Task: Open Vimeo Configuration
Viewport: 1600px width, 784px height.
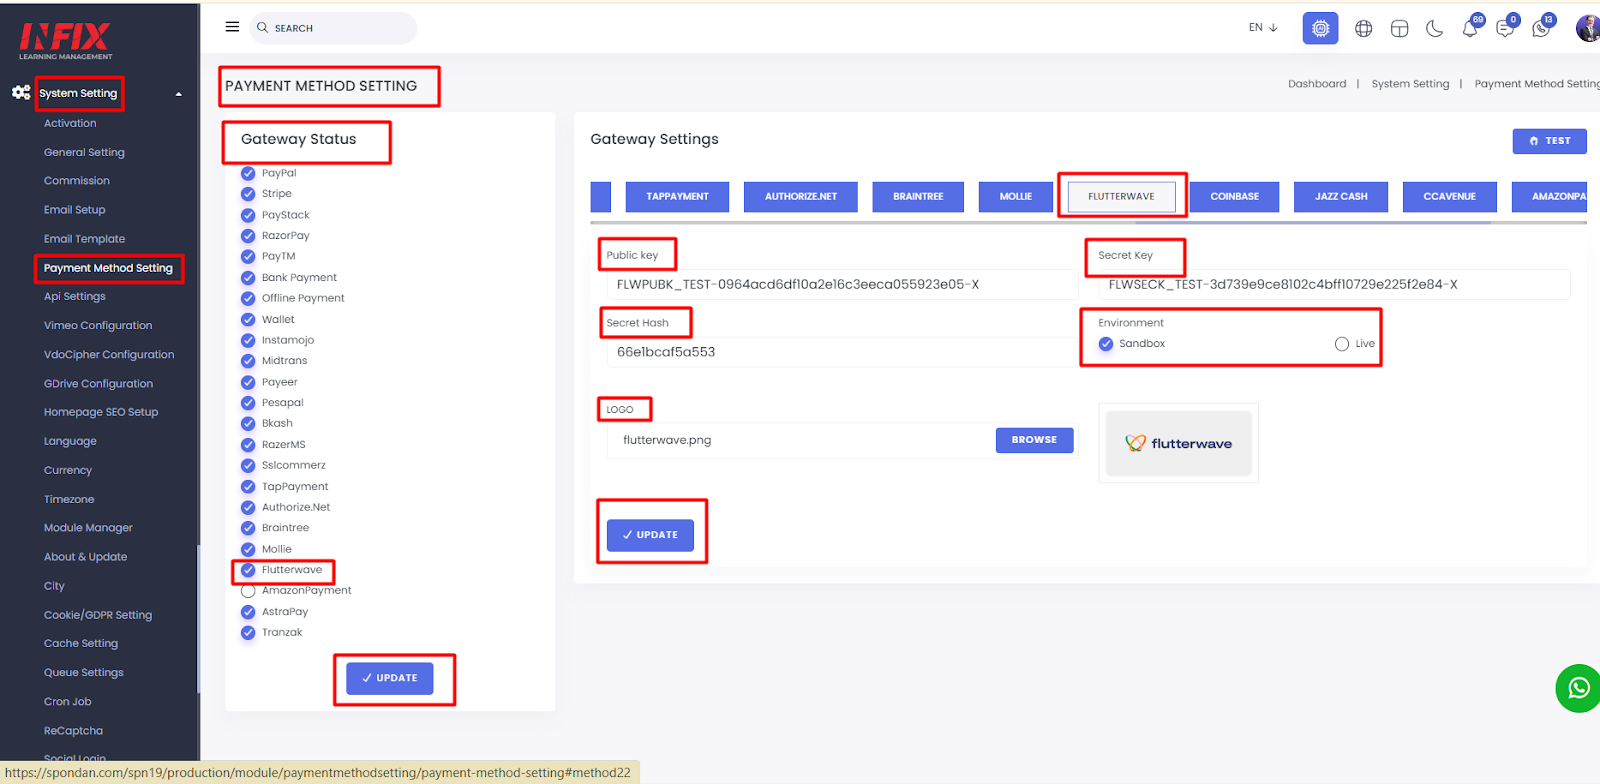Action: pos(98,325)
